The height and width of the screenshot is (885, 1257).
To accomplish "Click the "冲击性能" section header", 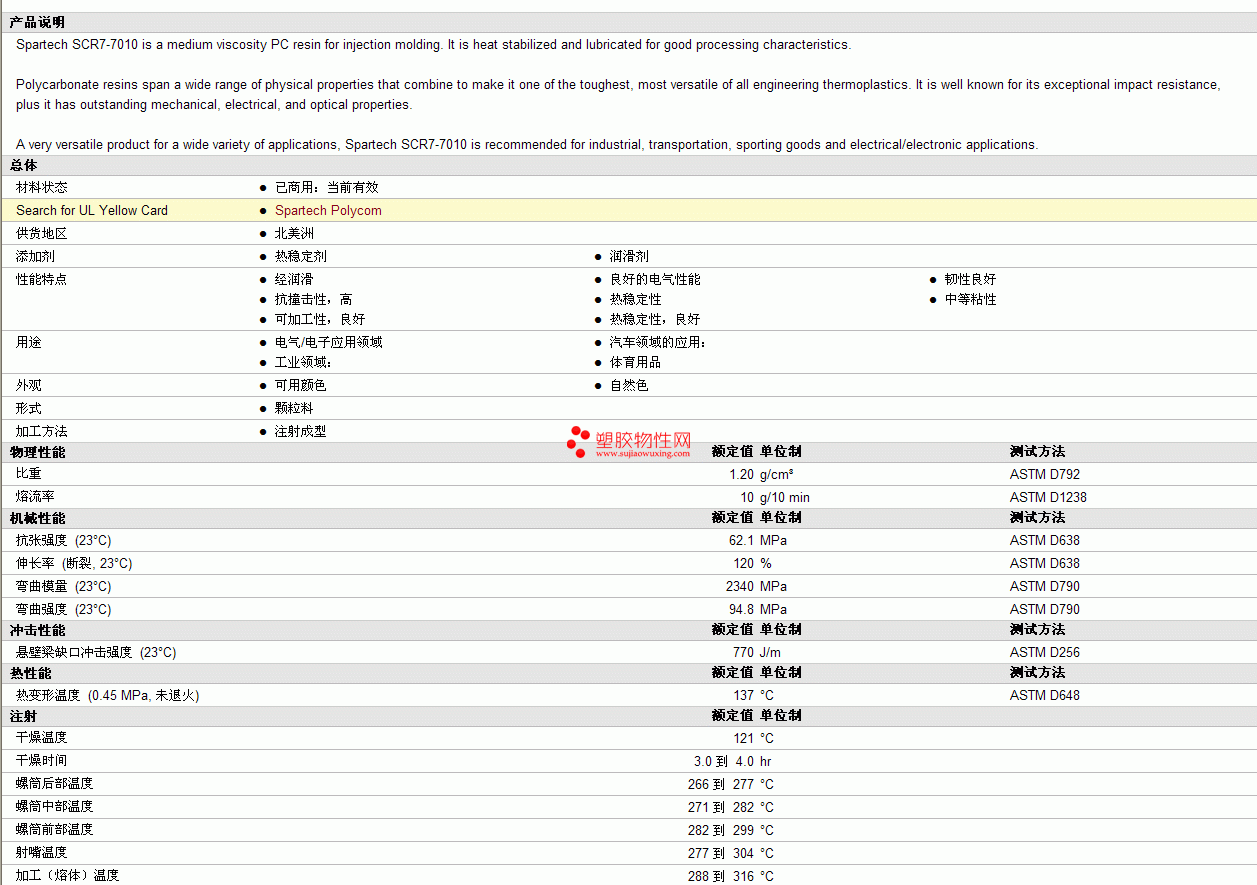I will (x=37, y=629).
